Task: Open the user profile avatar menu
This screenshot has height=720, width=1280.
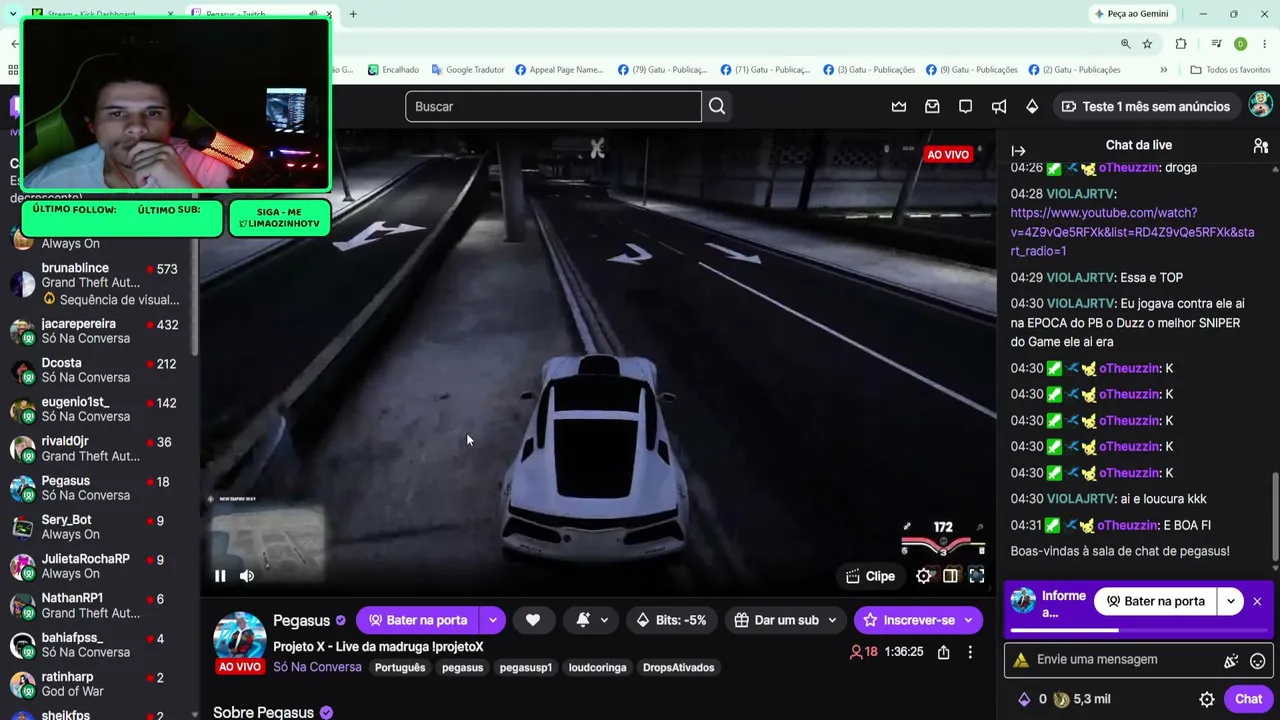Action: tap(1260, 105)
